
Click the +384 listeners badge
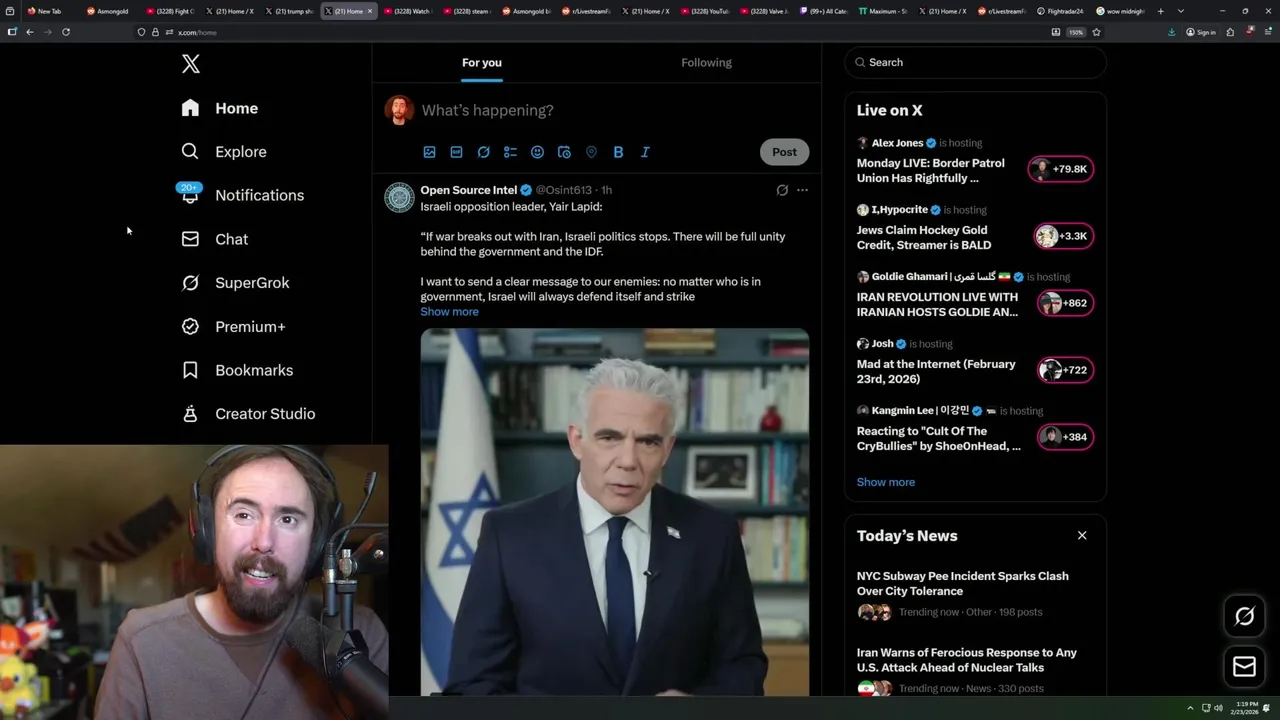[1065, 437]
